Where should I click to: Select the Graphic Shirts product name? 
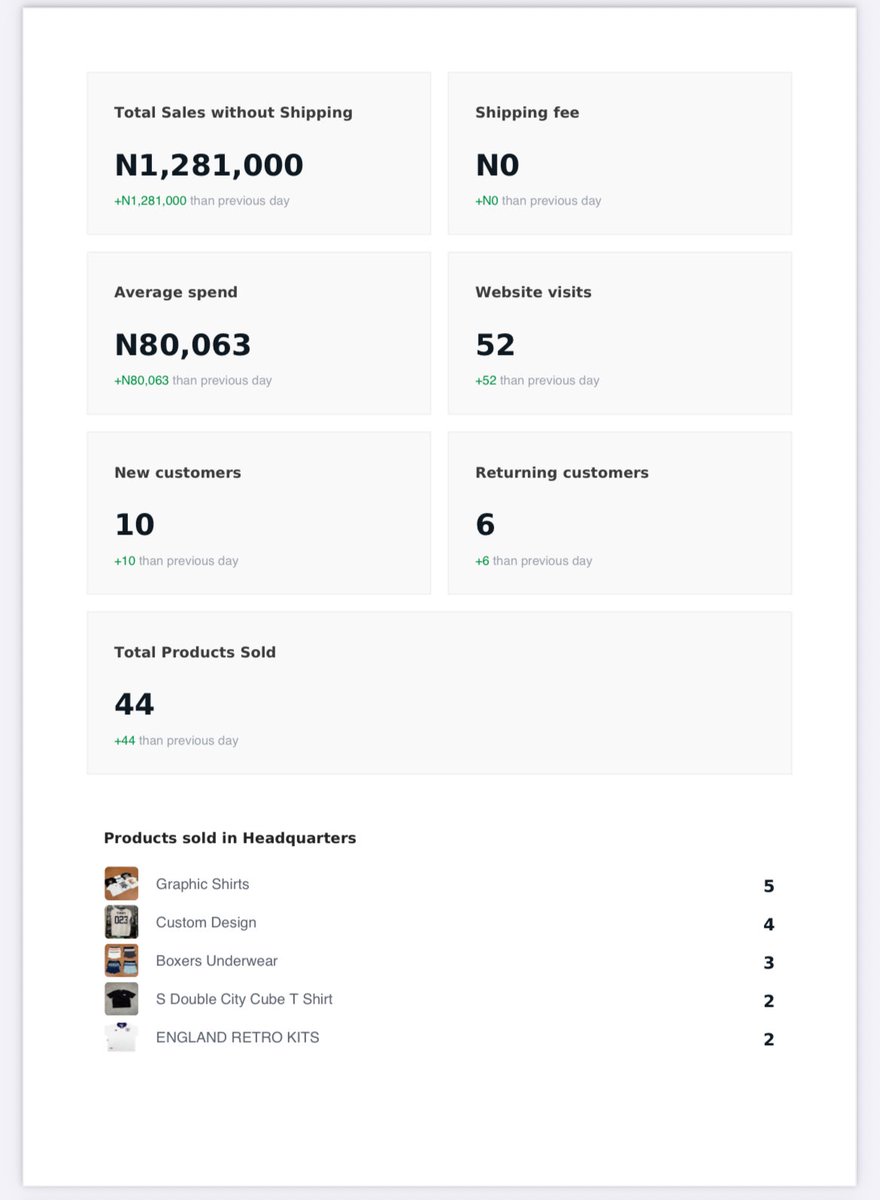[x=203, y=884]
